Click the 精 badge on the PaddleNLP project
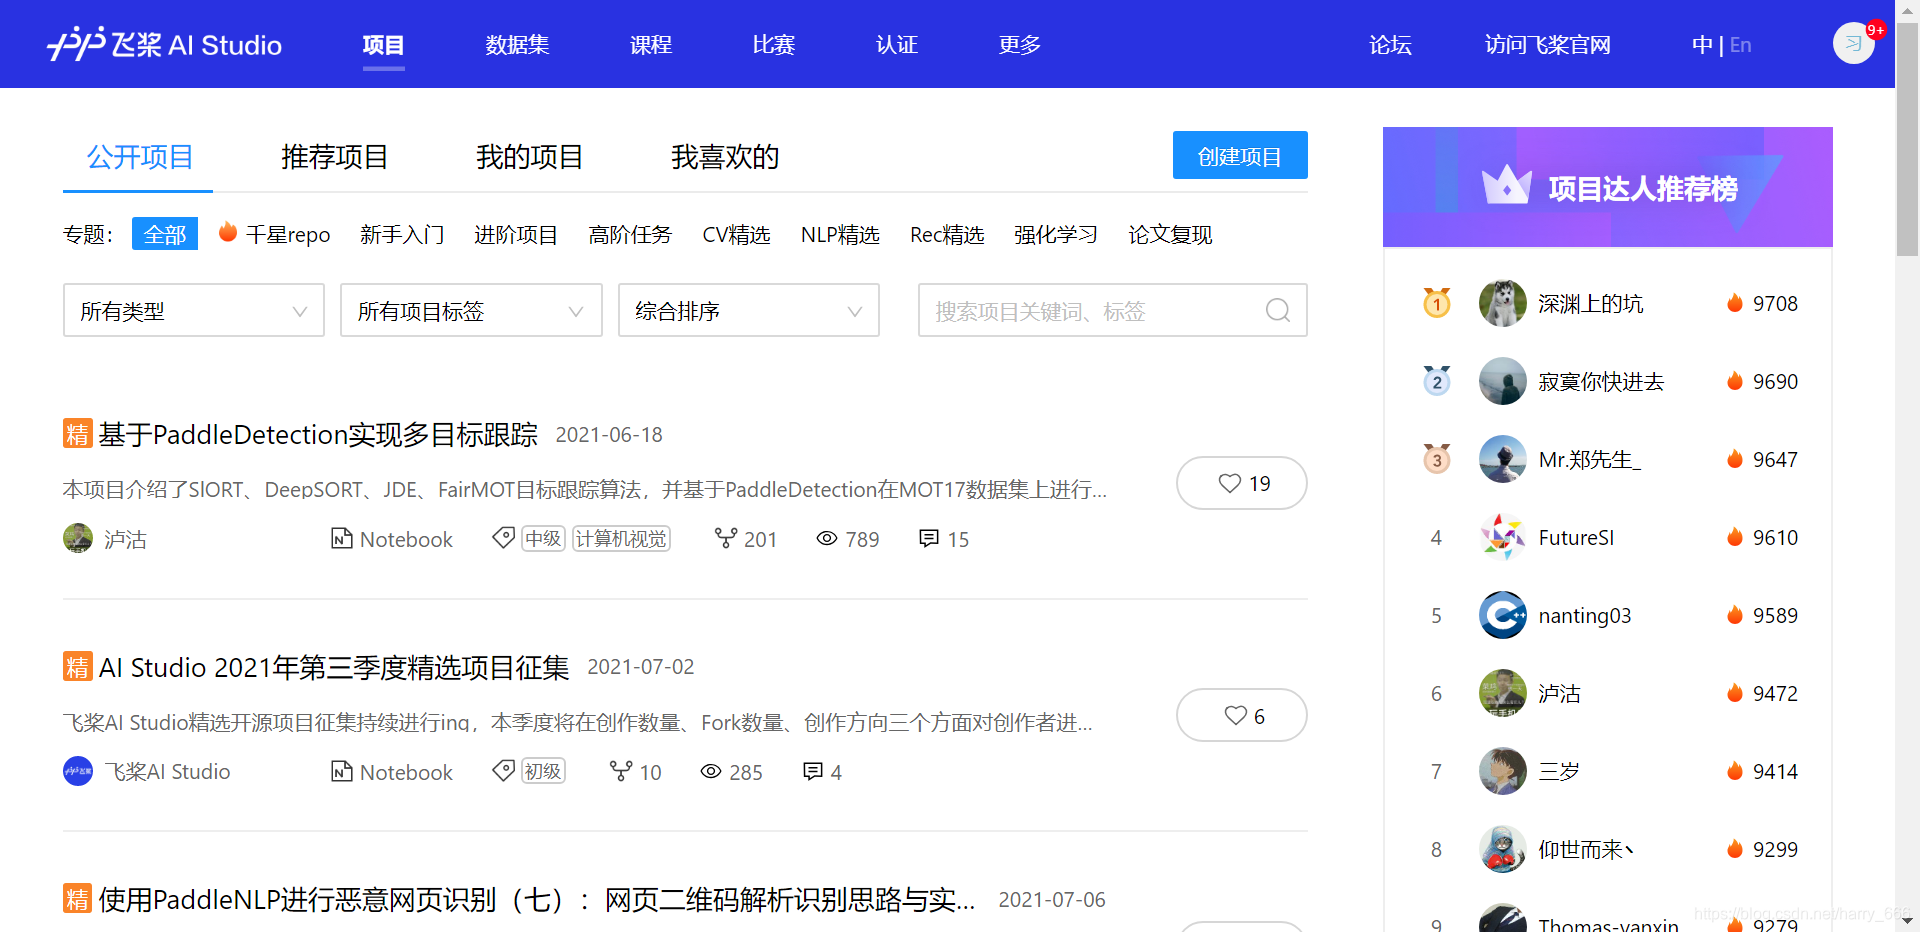Image resolution: width=1920 pixels, height=932 pixels. (x=77, y=898)
